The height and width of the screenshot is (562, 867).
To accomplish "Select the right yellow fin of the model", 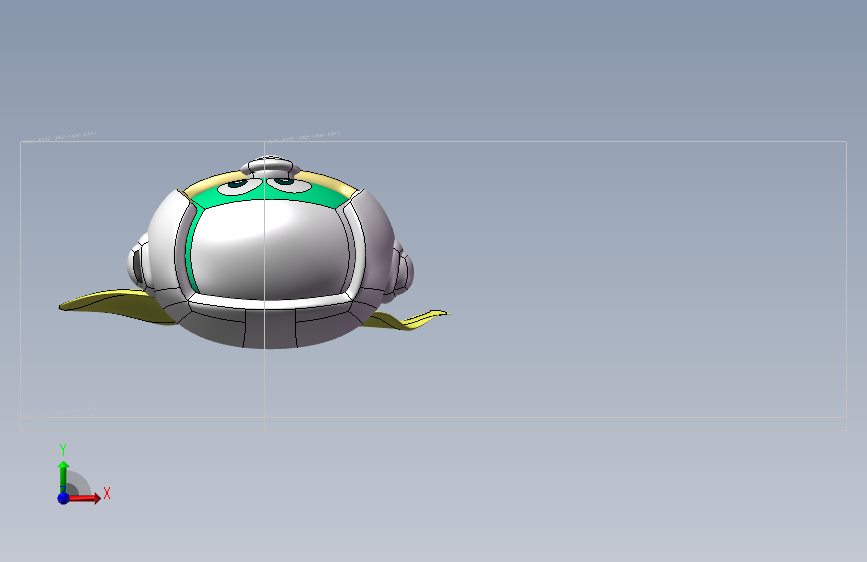I will pos(406,320).
